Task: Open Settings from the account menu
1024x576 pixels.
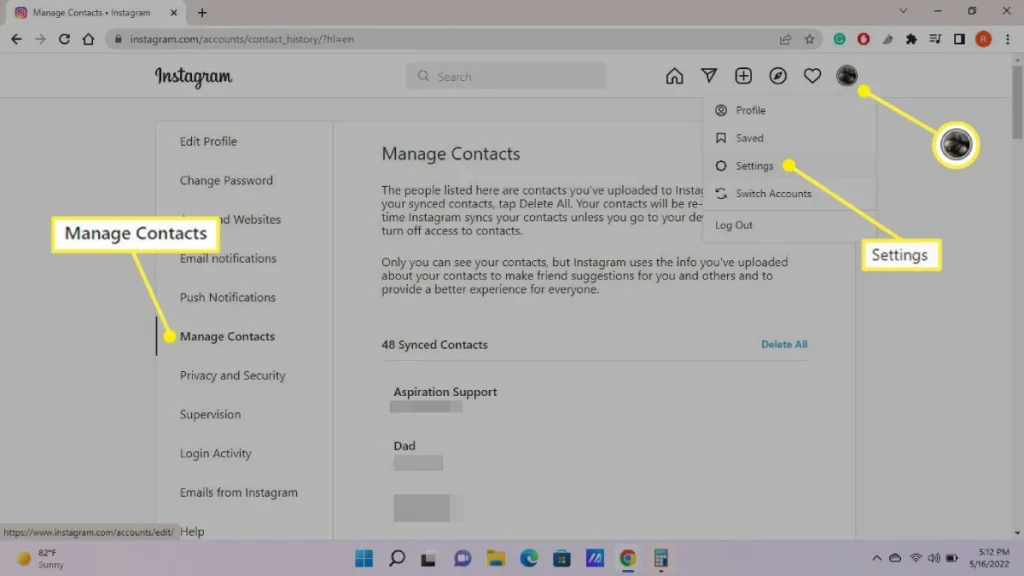Action: pyautogui.click(x=754, y=166)
